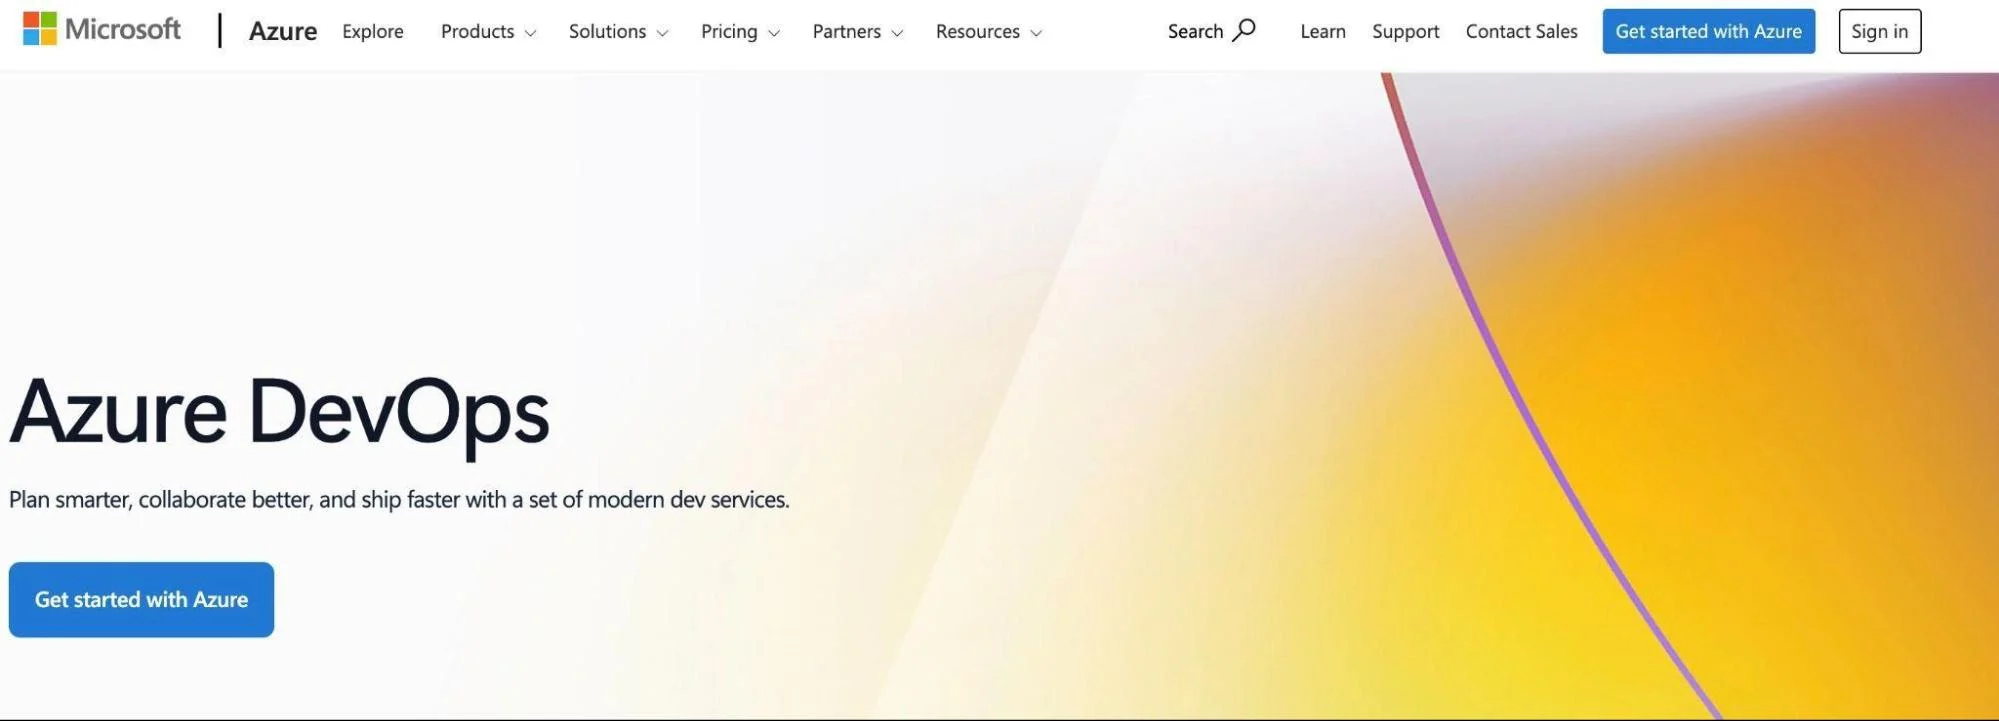This screenshot has height=721, width=1999.
Task: Click the magnifying glass search icon
Action: coord(1244,30)
